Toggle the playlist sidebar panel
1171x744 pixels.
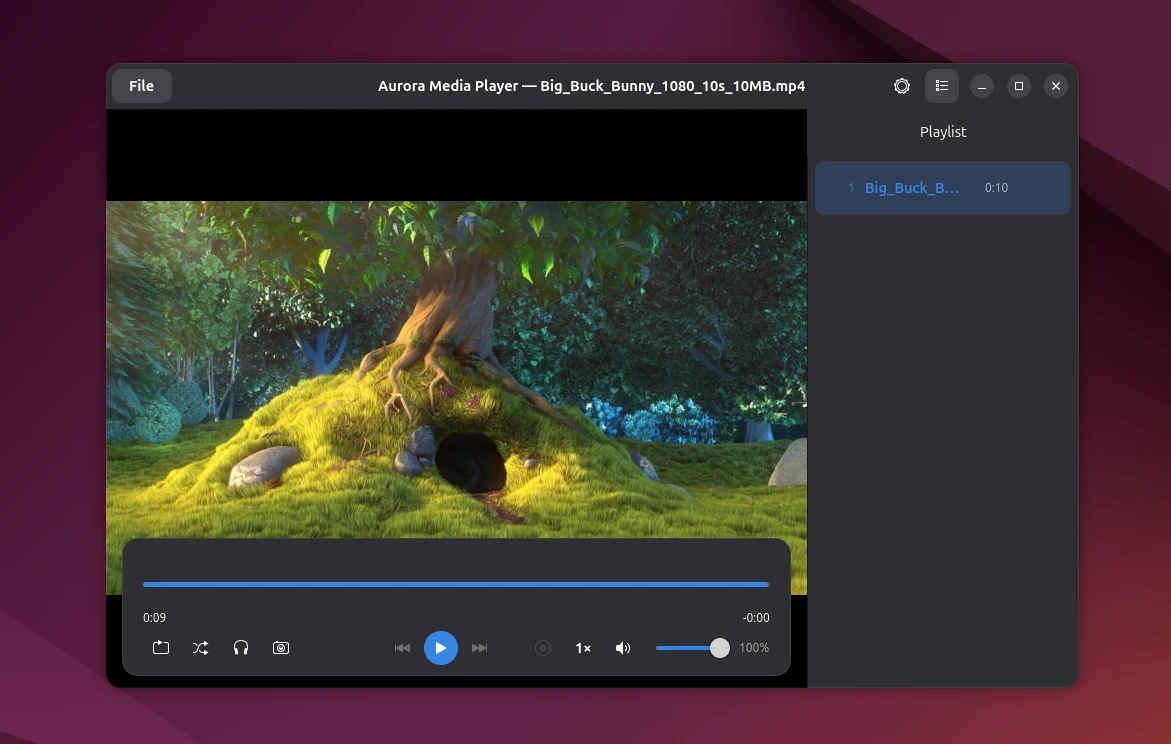click(x=942, y=86)
